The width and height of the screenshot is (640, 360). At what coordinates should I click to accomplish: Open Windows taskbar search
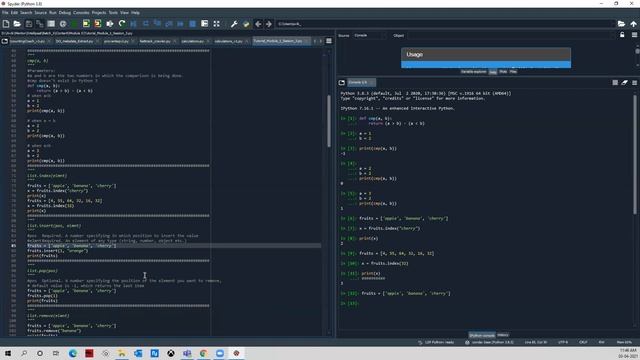[x=24, y=353]
